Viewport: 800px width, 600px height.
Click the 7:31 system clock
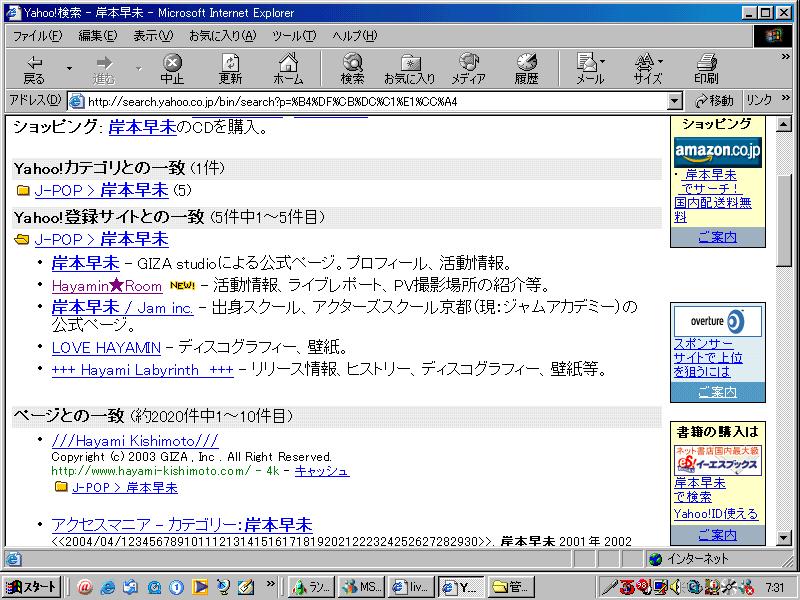[x=775, y=587]
